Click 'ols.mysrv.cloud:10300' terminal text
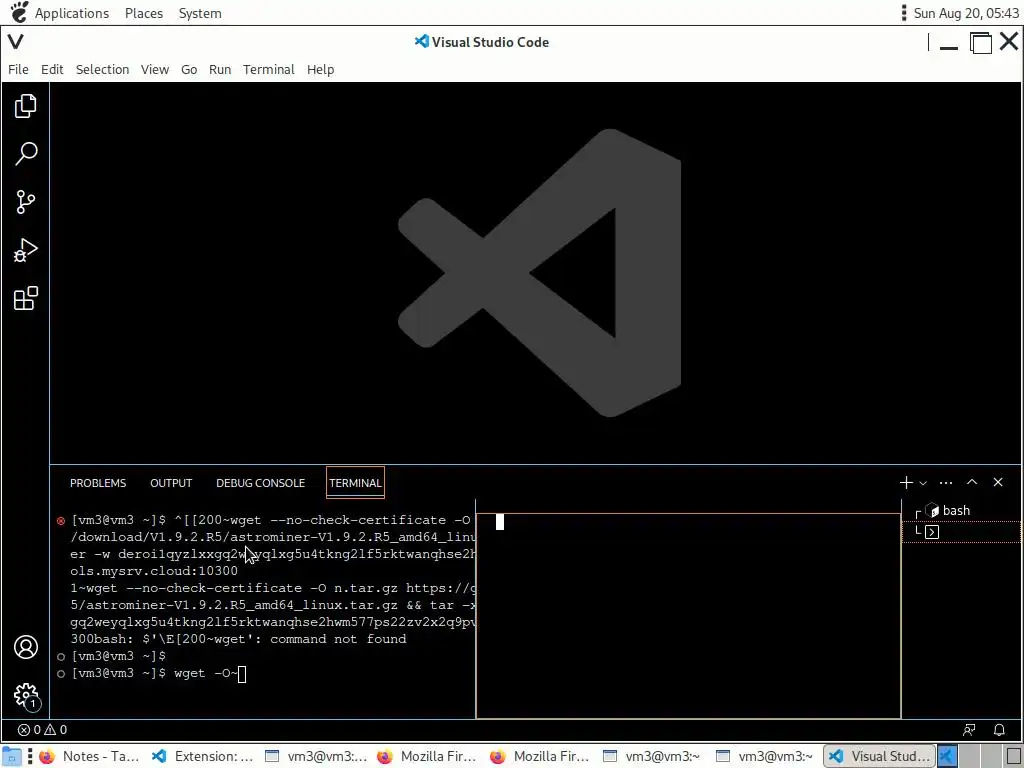1024x768 pixels. click(x=154, y=571)
